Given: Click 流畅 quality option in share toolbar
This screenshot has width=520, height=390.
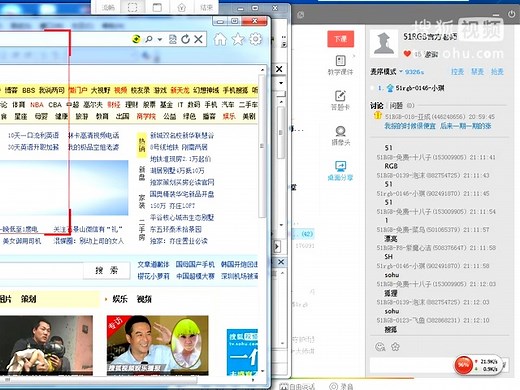Looking at the screenshot, I should point(108,7).
